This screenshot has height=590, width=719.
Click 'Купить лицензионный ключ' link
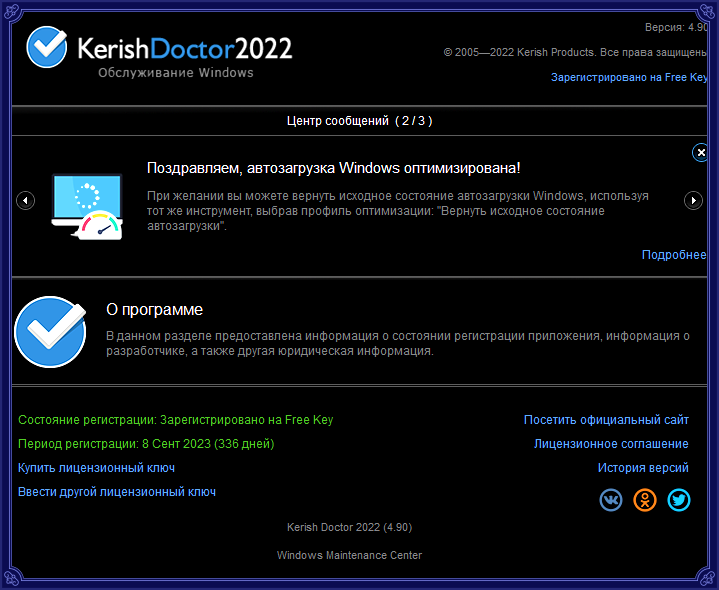click(96, 468)
